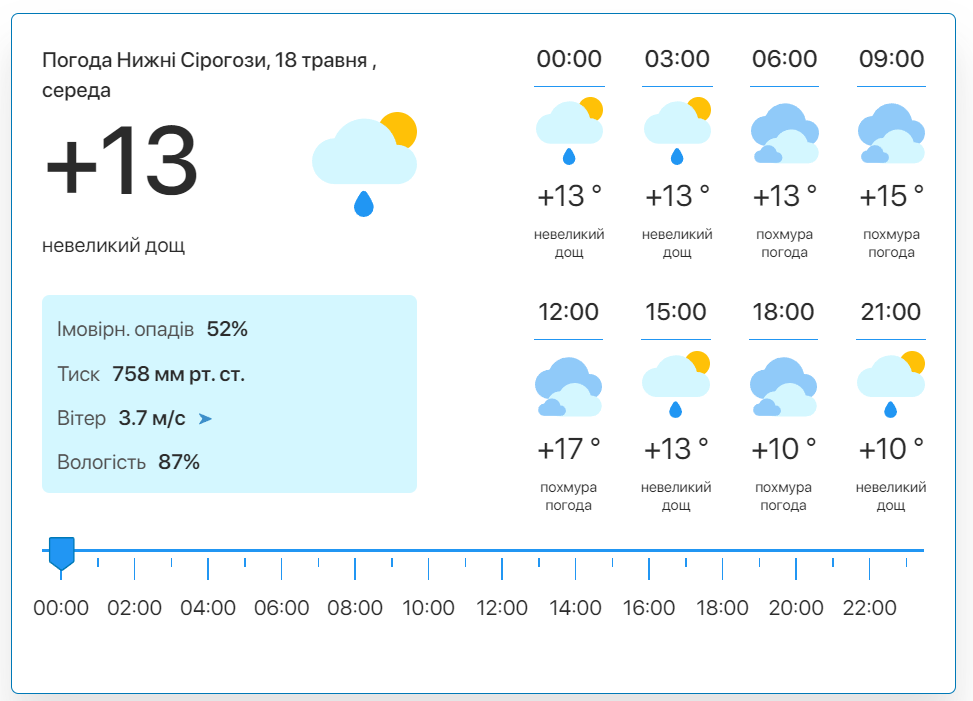Image resolution: width=973 pixels, height=701 pixels.
Task: Click the 22:00 timeline label
Action: [869, 608]
